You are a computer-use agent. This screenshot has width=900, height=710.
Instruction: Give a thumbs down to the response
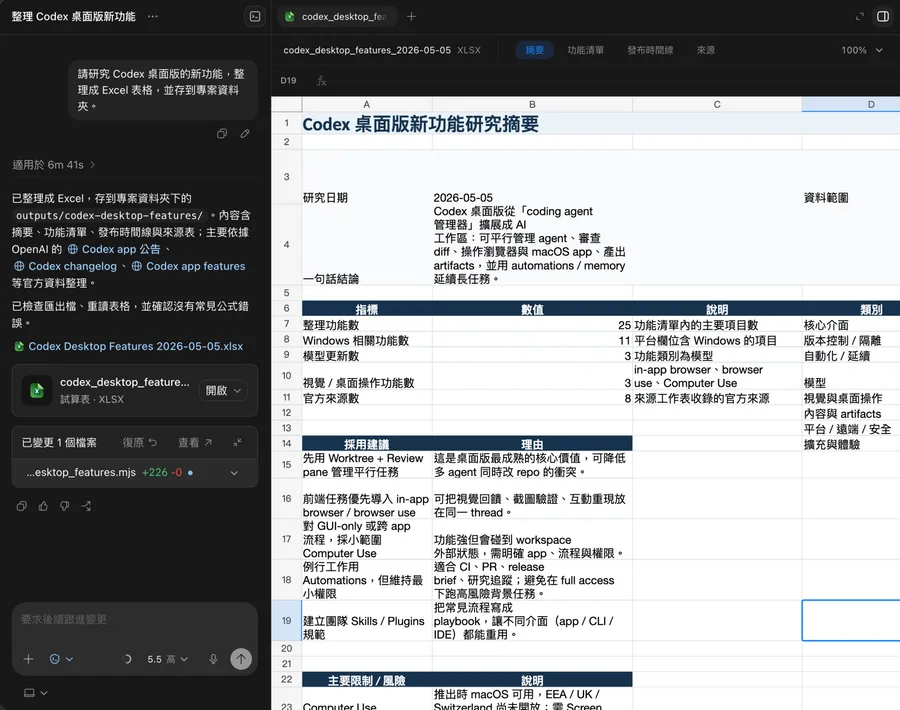pyautogui.click(x=65, y=506)
